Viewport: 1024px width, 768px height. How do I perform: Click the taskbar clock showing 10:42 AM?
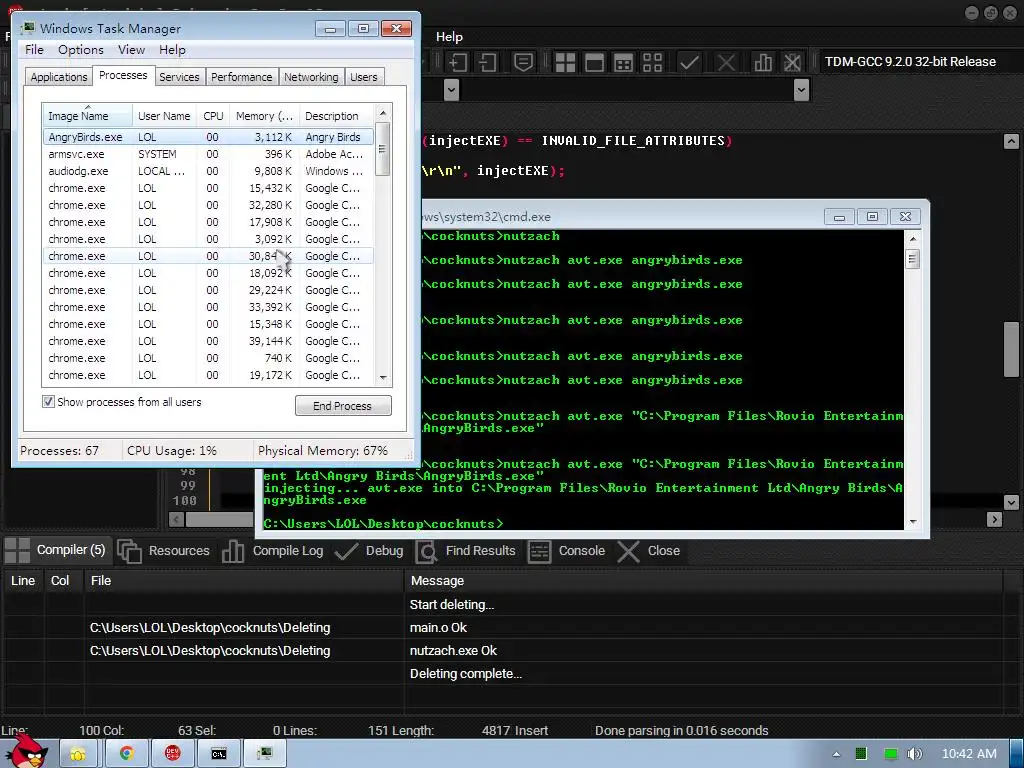(x=969, y=754)
